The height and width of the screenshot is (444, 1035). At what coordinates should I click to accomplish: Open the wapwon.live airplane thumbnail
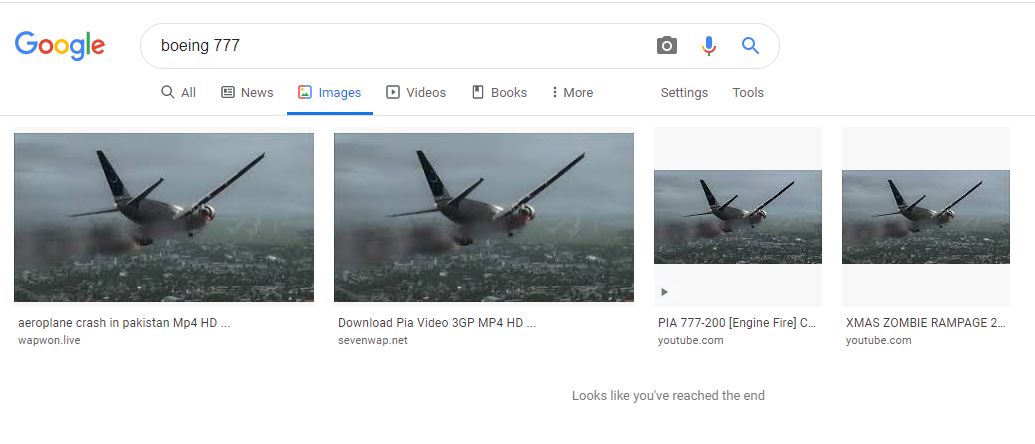tap(164, 217)
